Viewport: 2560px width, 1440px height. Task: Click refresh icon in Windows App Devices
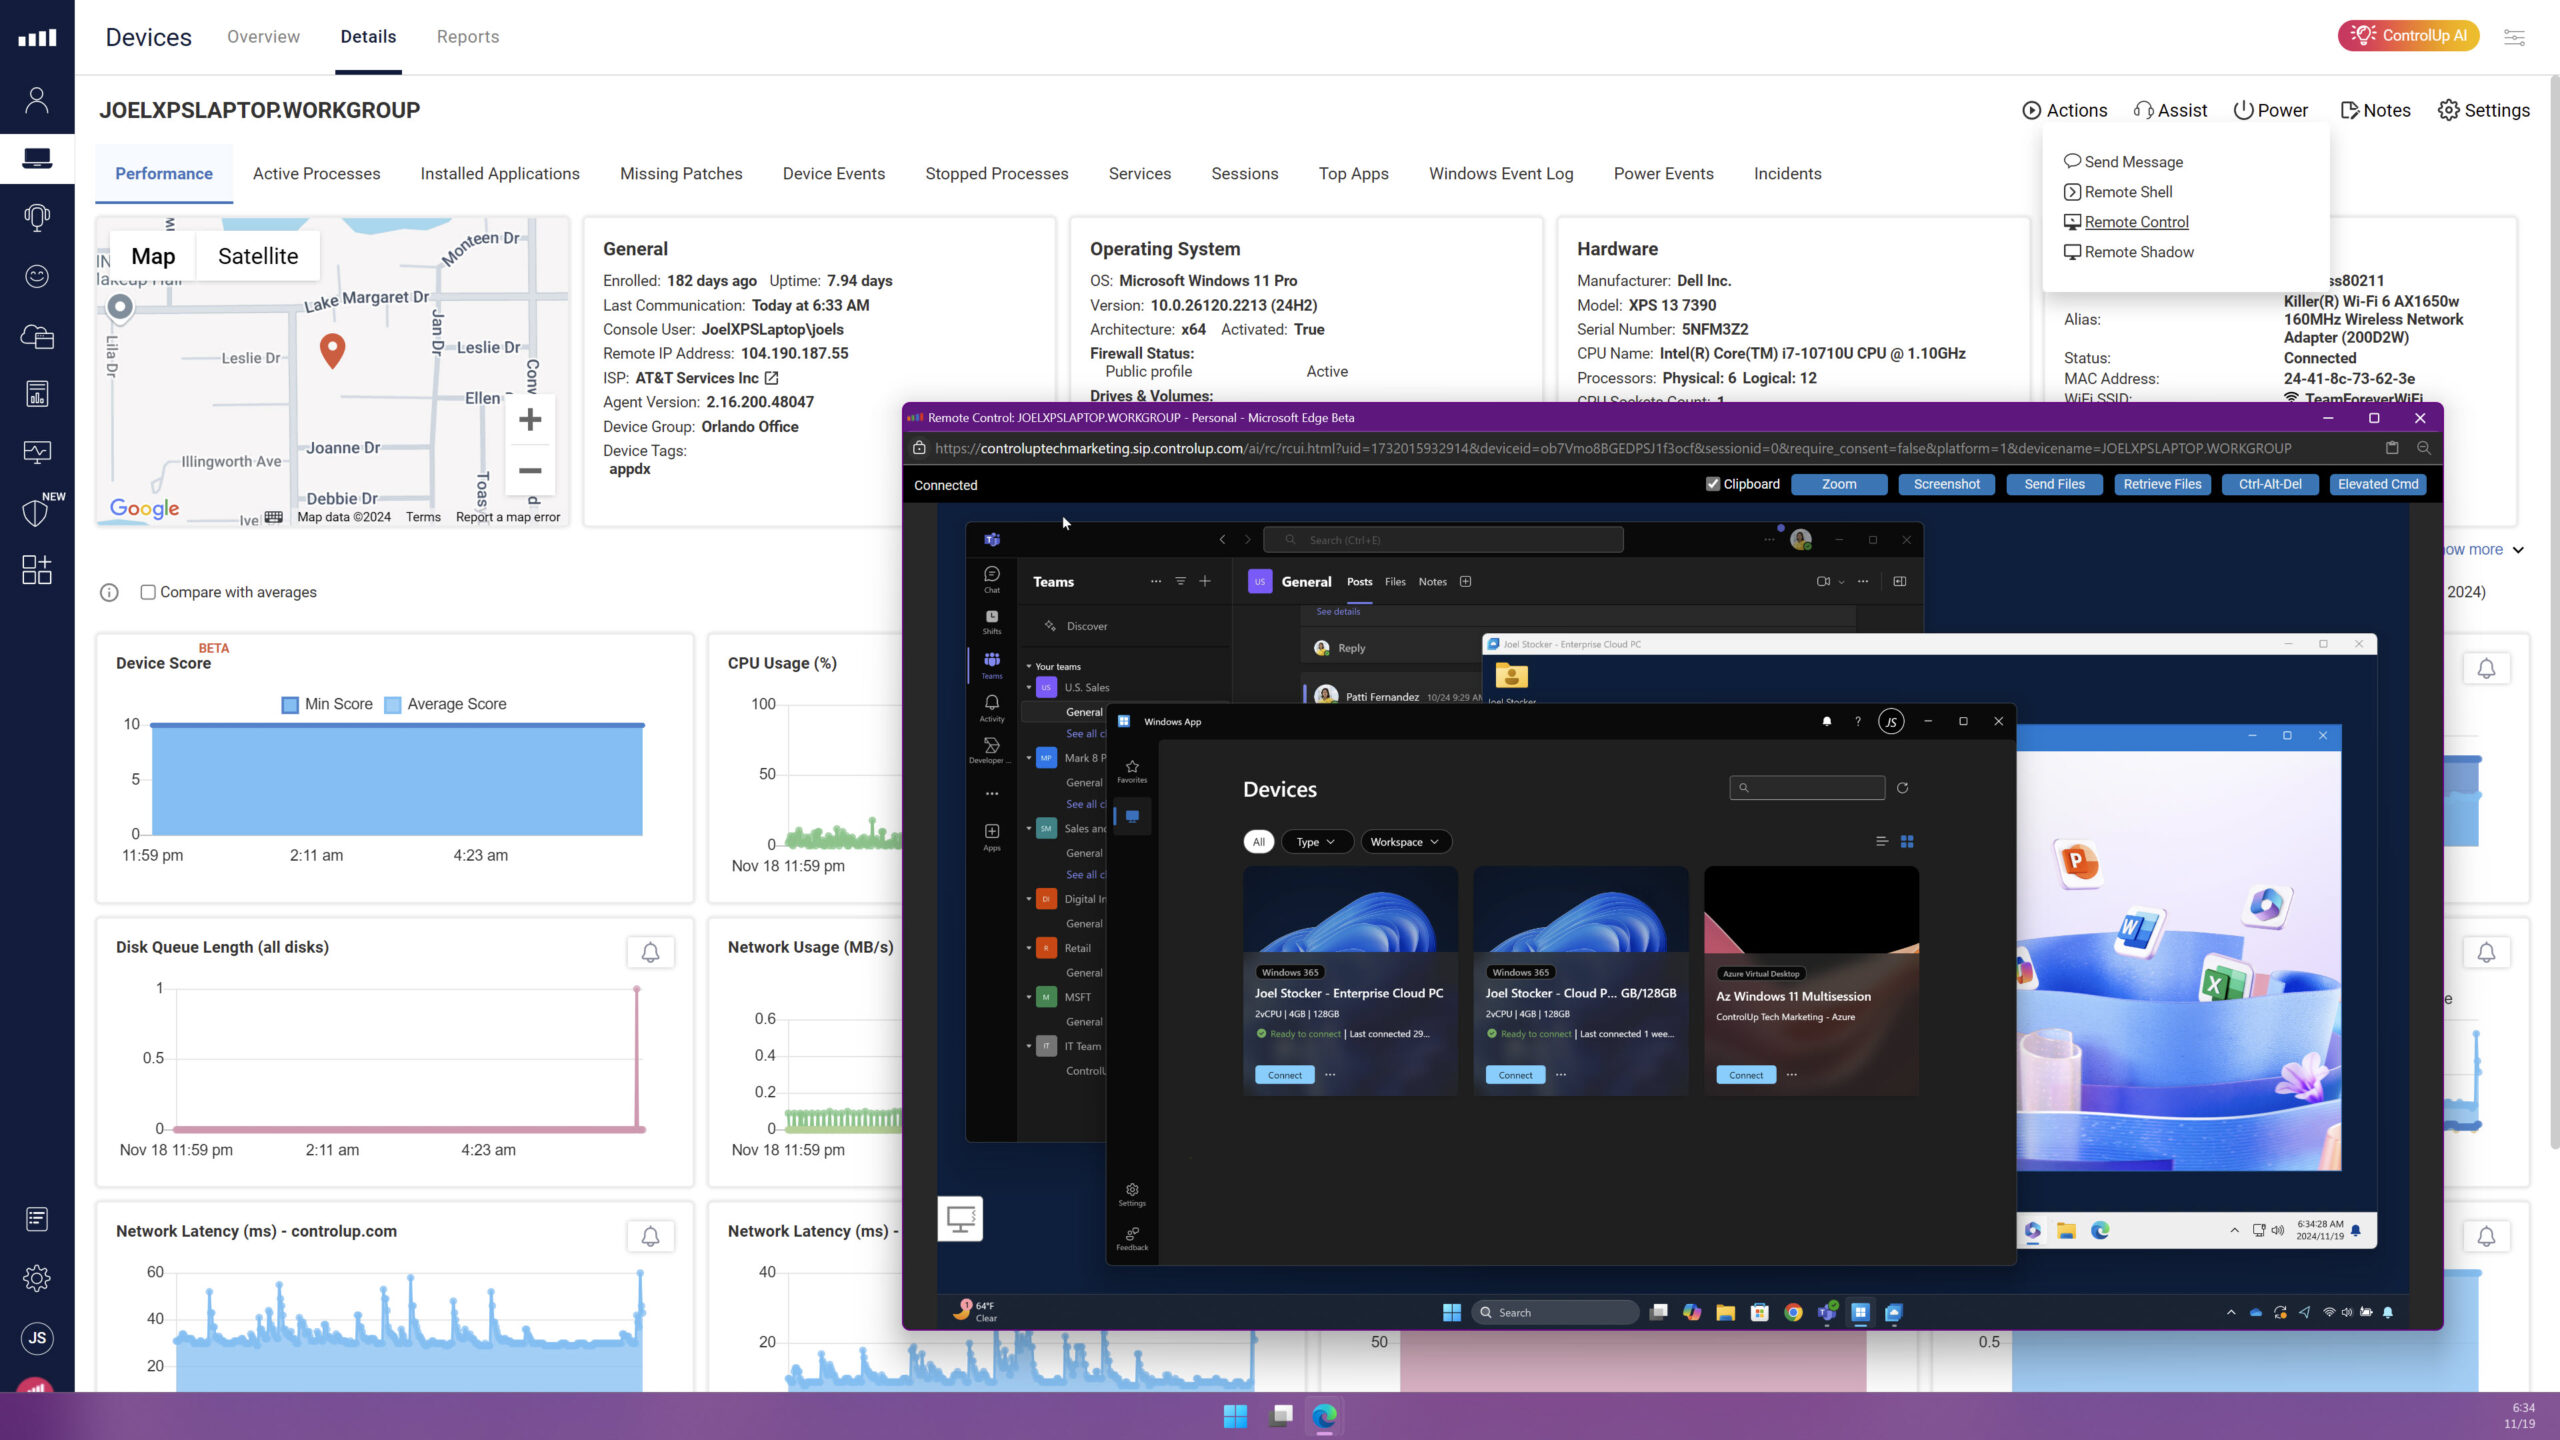click(1902, 788)
